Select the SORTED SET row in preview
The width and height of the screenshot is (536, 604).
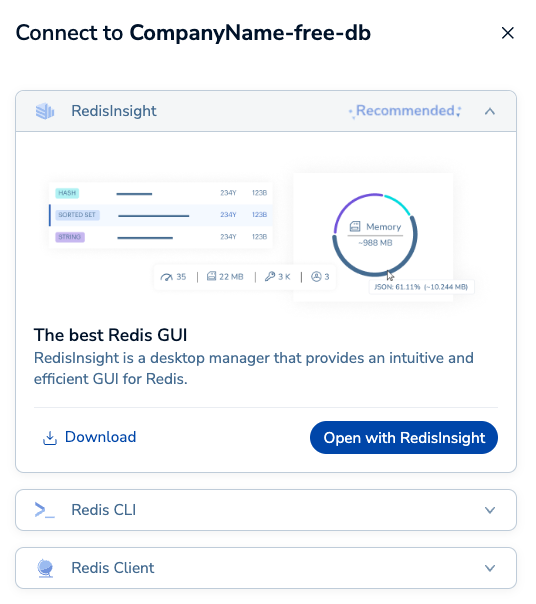(x=161, y=215)
